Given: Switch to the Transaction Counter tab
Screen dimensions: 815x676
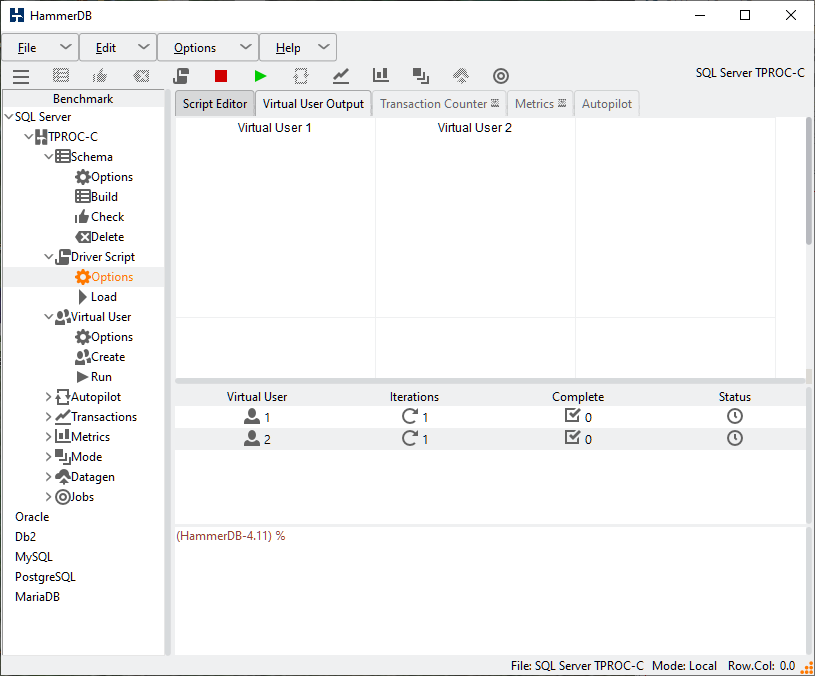Looking at the screenshot, I should 439,104.
